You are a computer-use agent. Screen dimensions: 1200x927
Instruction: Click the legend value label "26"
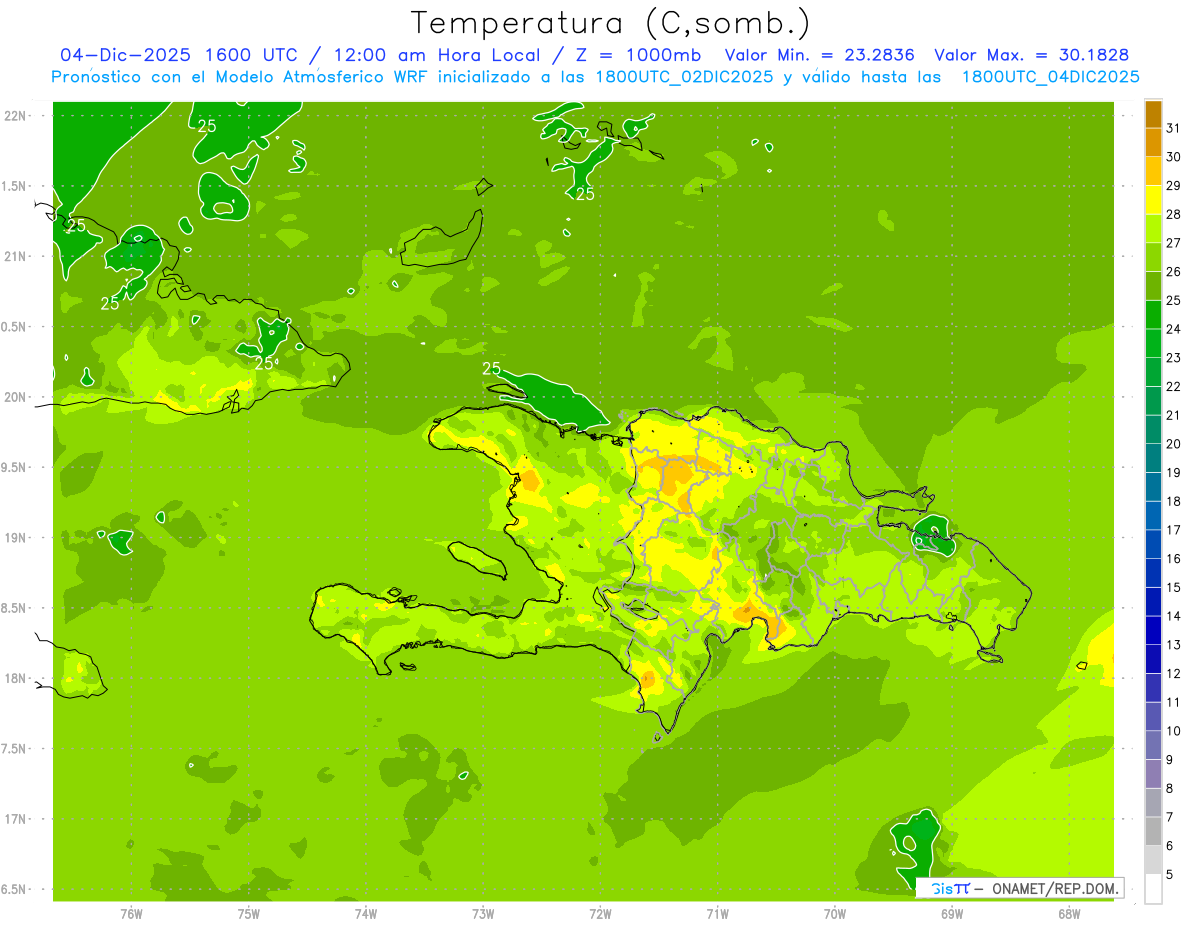click(1174, 272)
